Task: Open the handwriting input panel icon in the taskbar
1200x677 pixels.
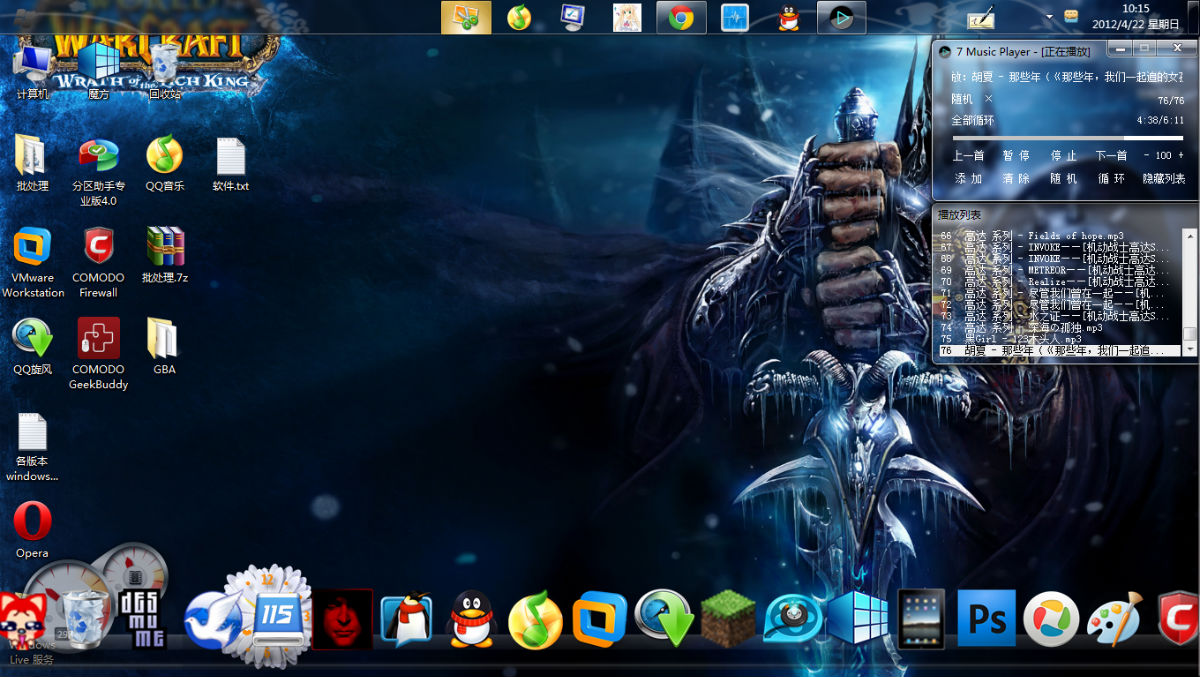Action: (980, 17)
